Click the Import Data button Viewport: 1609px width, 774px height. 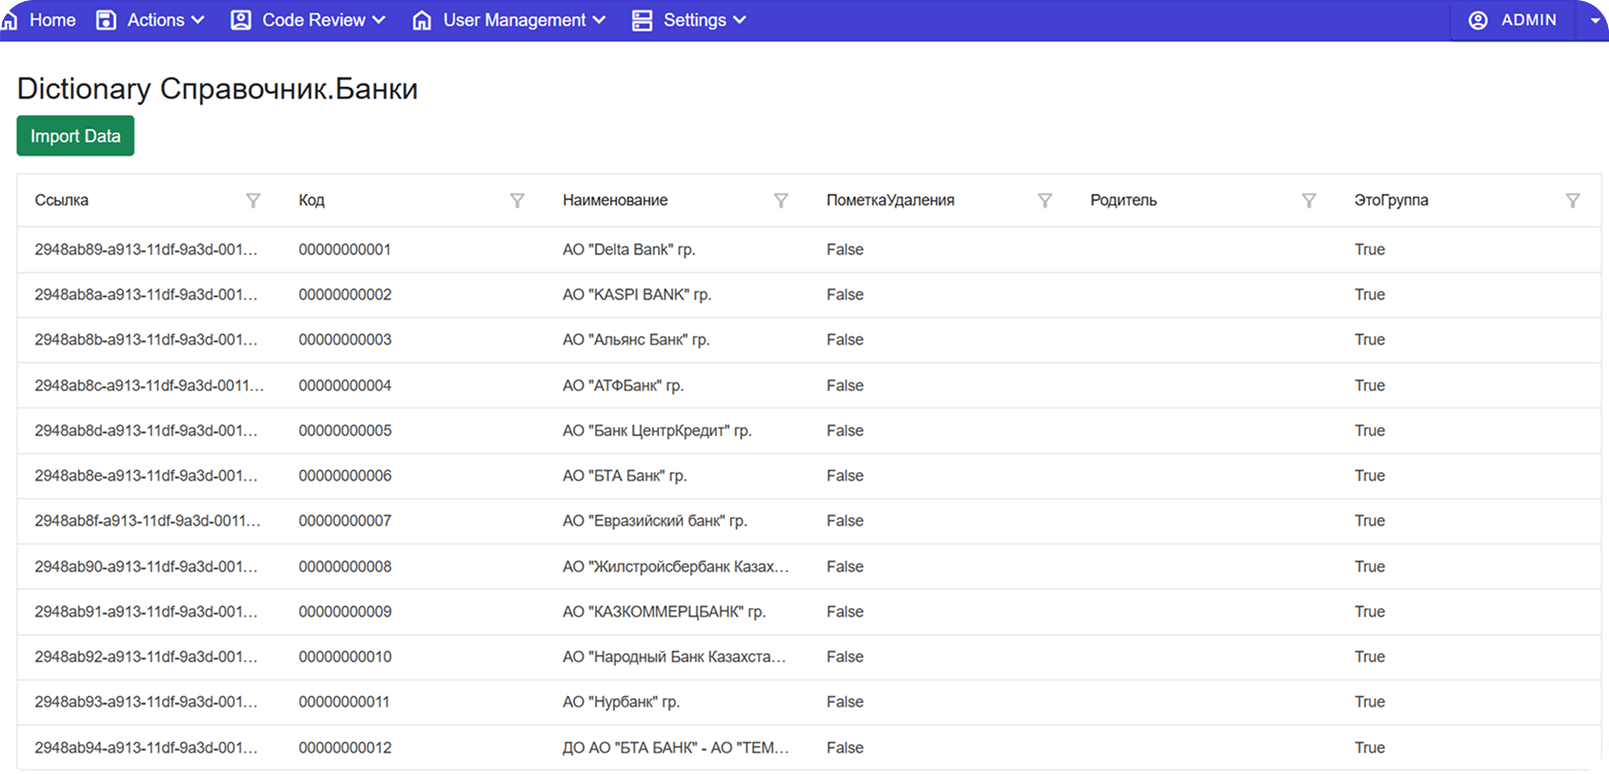point(75,136)
